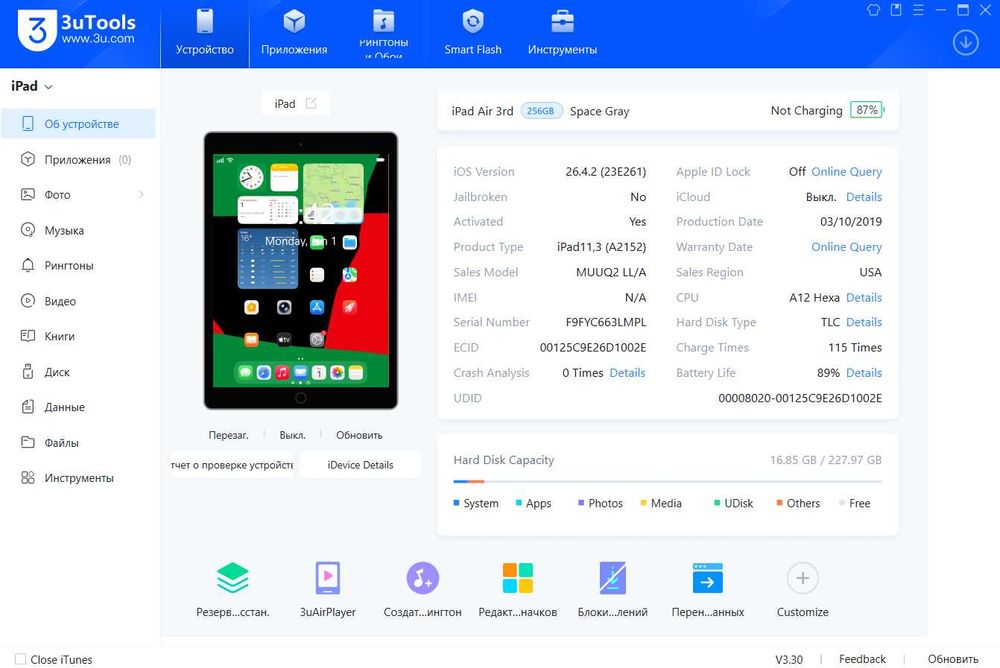Open the Инструменты top tab
This screenshot has height=668, width=1000.
(562, 33)
